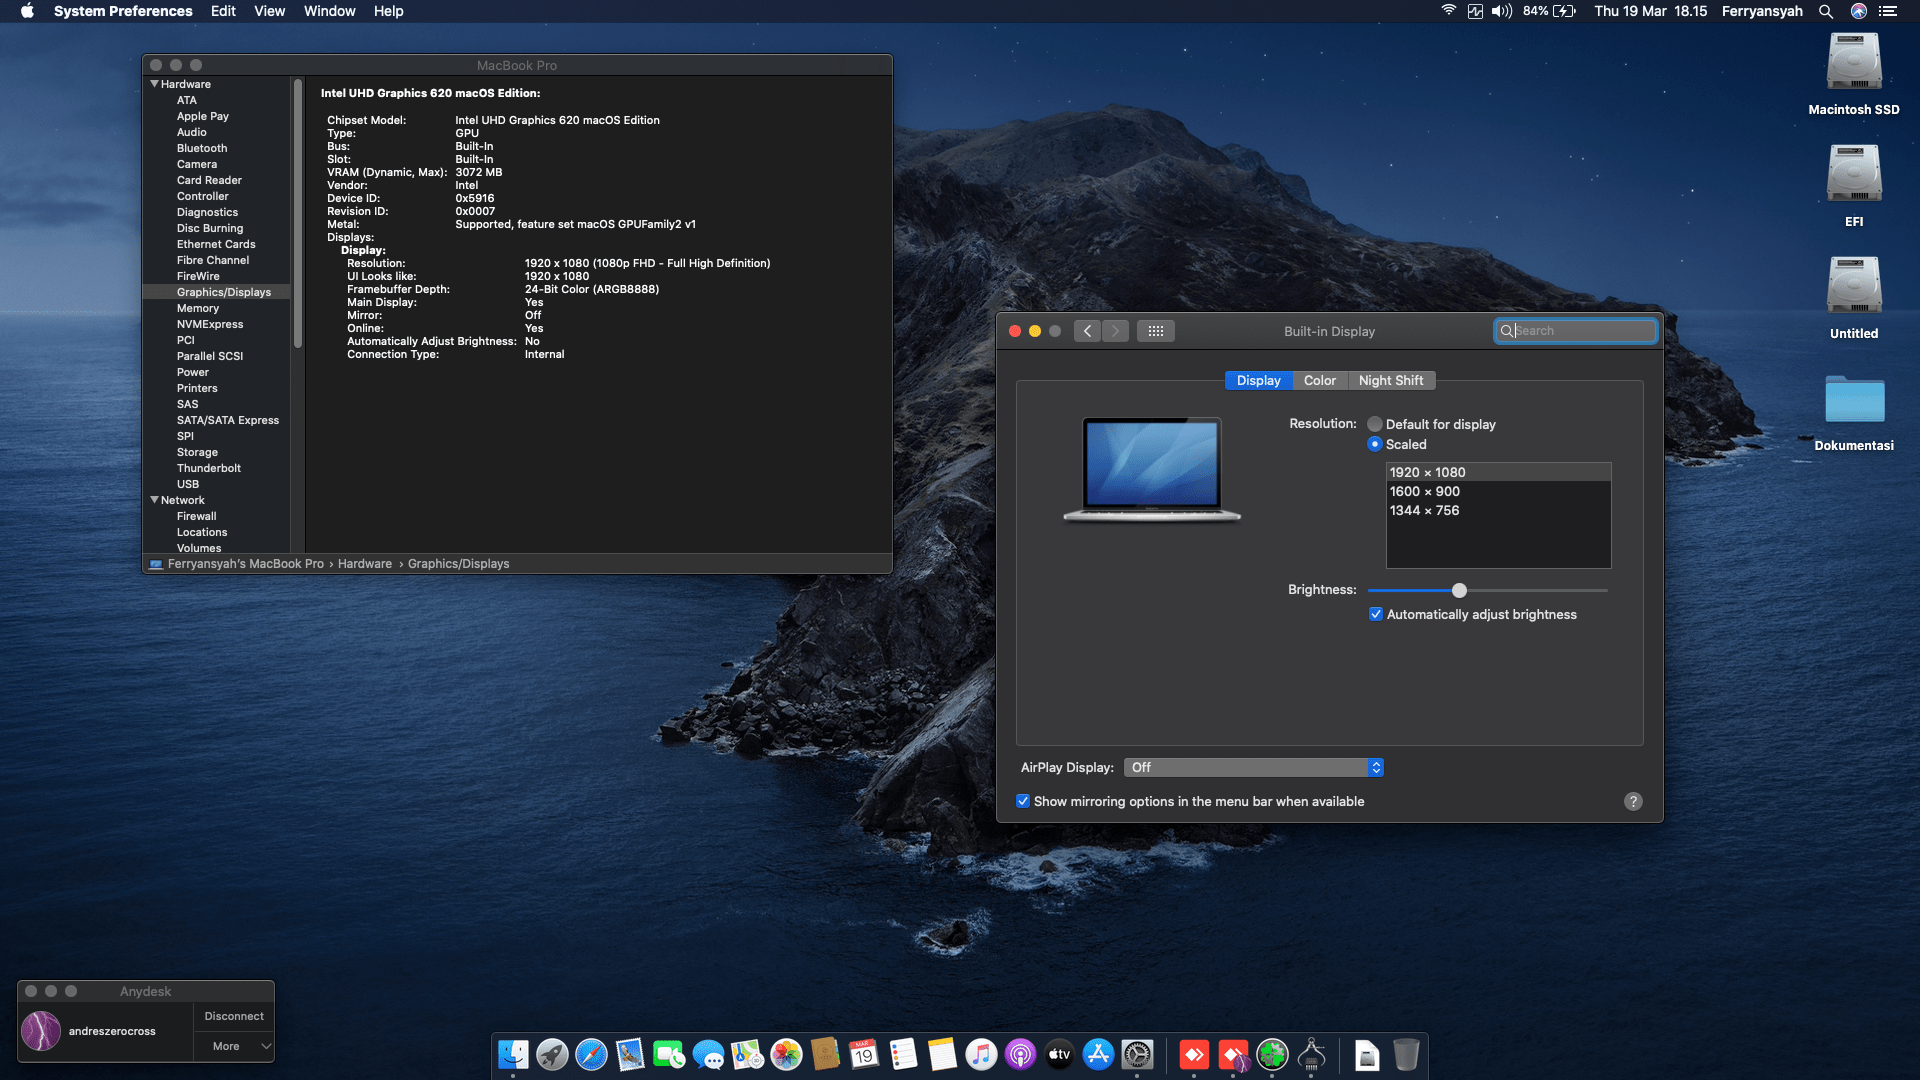This screenshot has height=1080, width=1920.
Task: Click the MacBook Pro sidebar scrollbar
Action: [297, 214]
